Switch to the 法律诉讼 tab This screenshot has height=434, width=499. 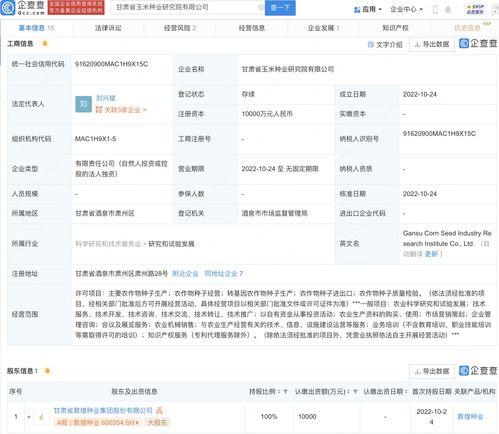(x=108, y=28)
